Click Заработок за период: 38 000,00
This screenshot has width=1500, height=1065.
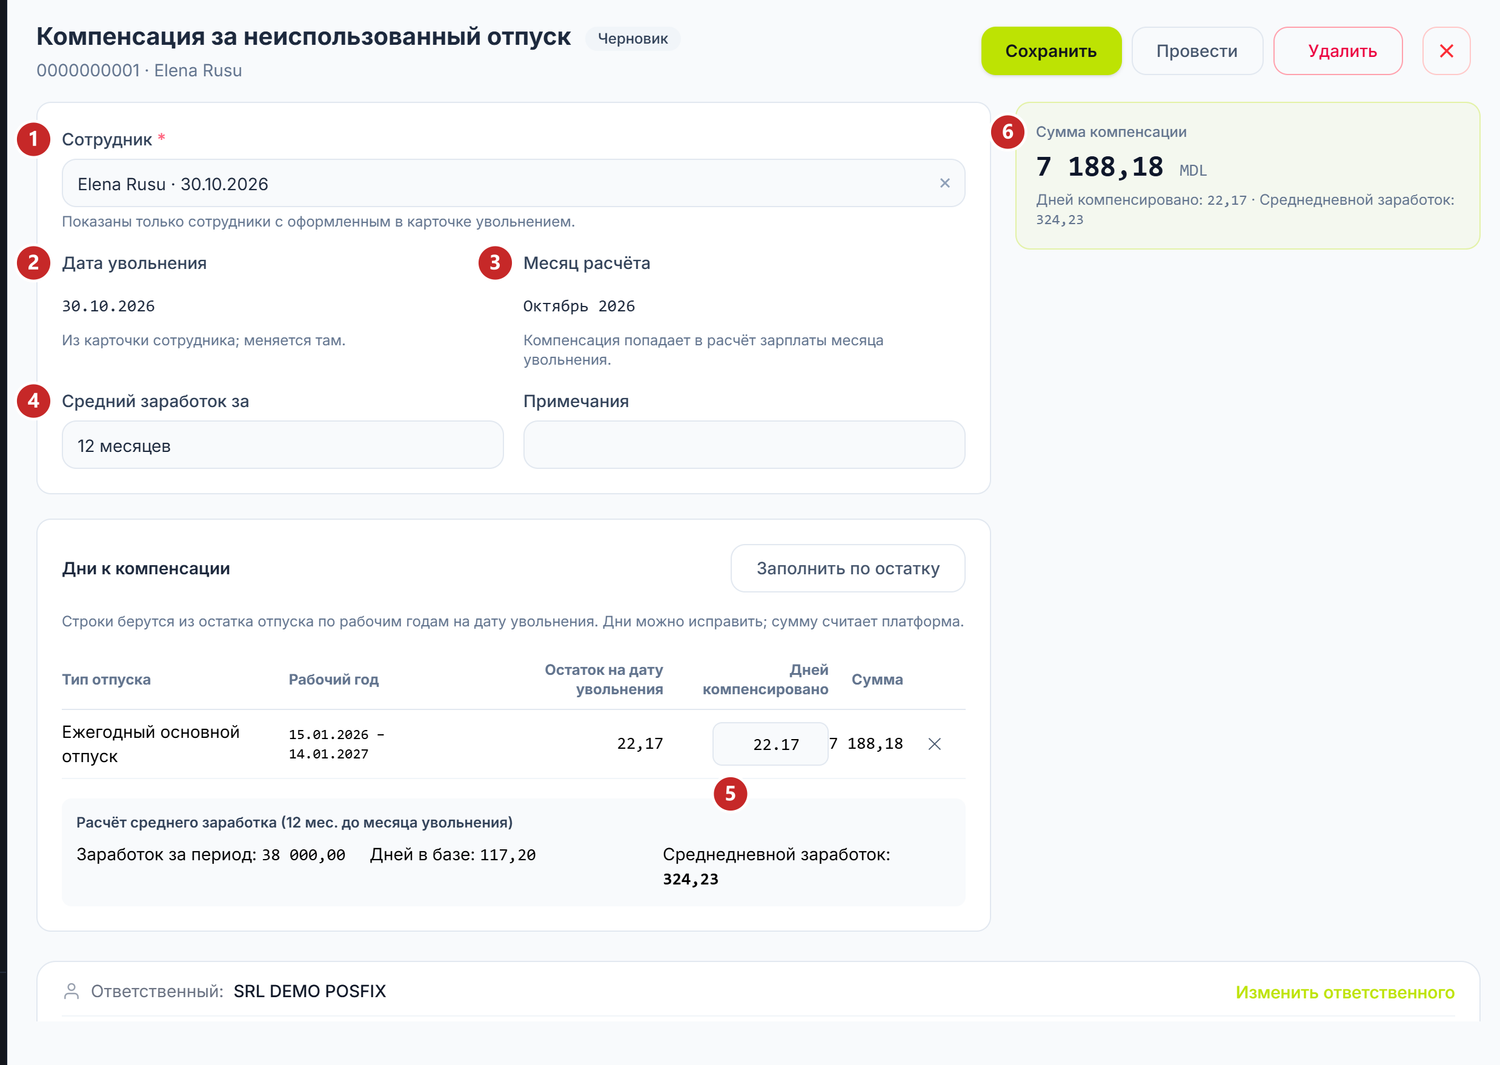coord(211,855)
